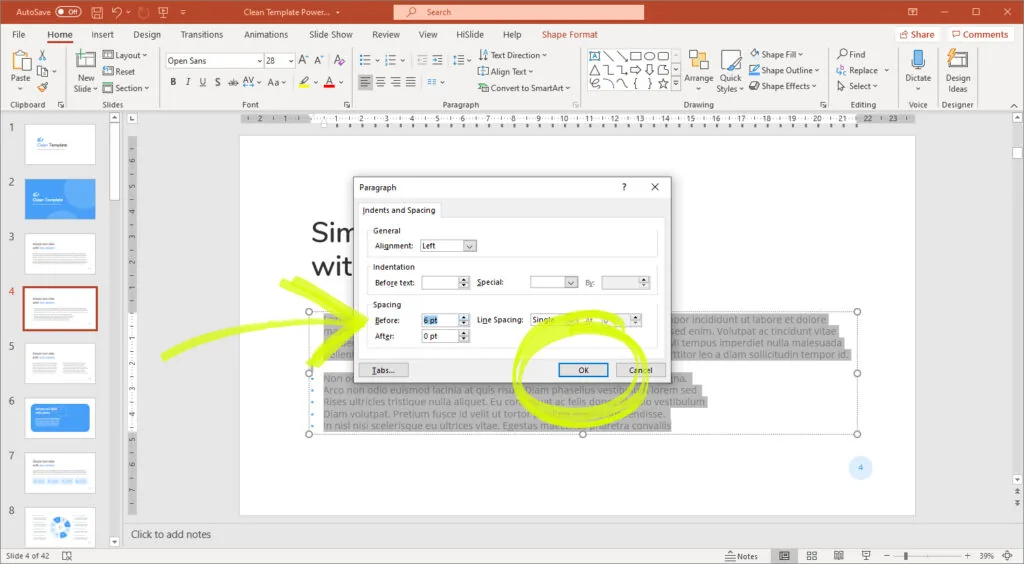Click the numbered list icon

click(390, 60)
